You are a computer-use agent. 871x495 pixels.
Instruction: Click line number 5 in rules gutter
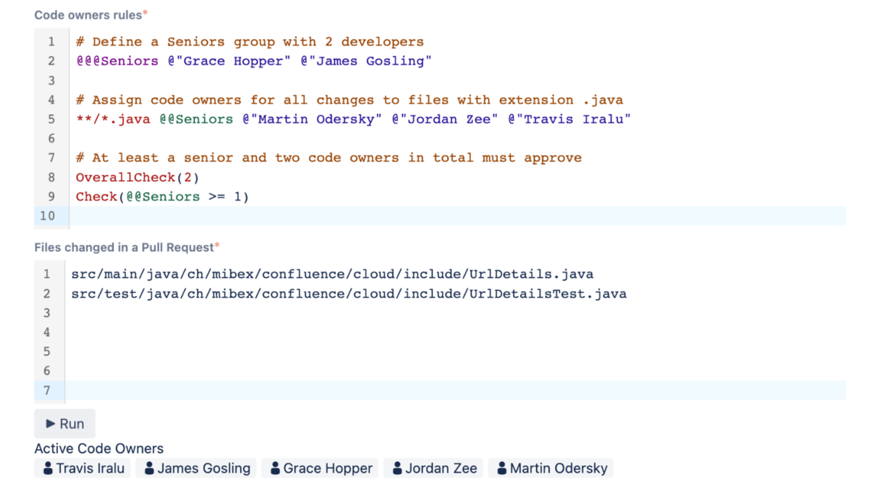click(51, 119)
